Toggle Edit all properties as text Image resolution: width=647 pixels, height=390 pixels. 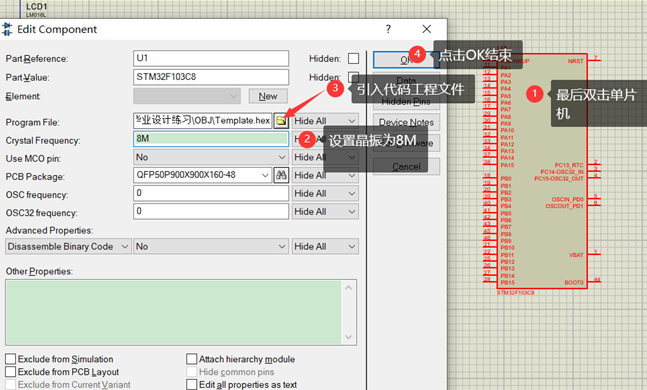pos(191,384)
